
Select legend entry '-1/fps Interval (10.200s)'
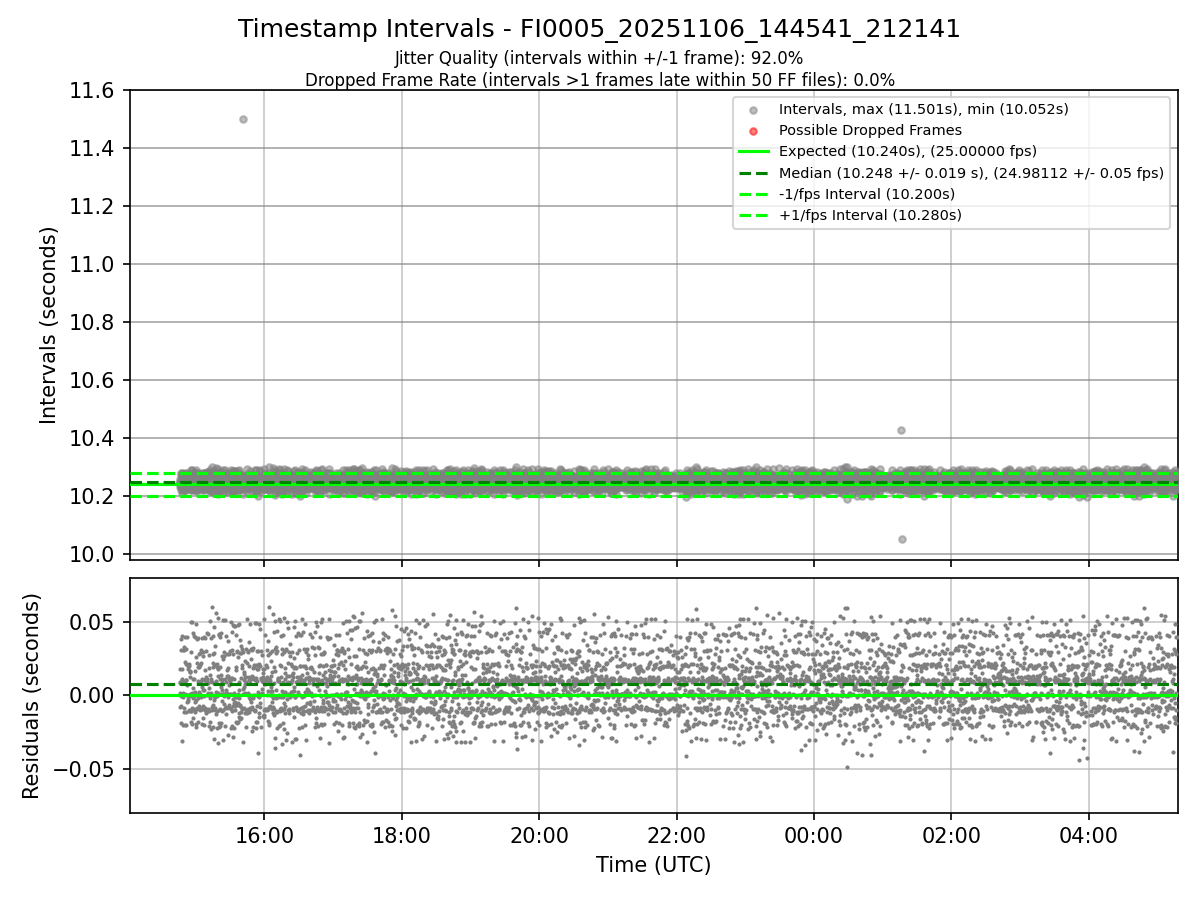pyautogui.click(x=867, y=193)
